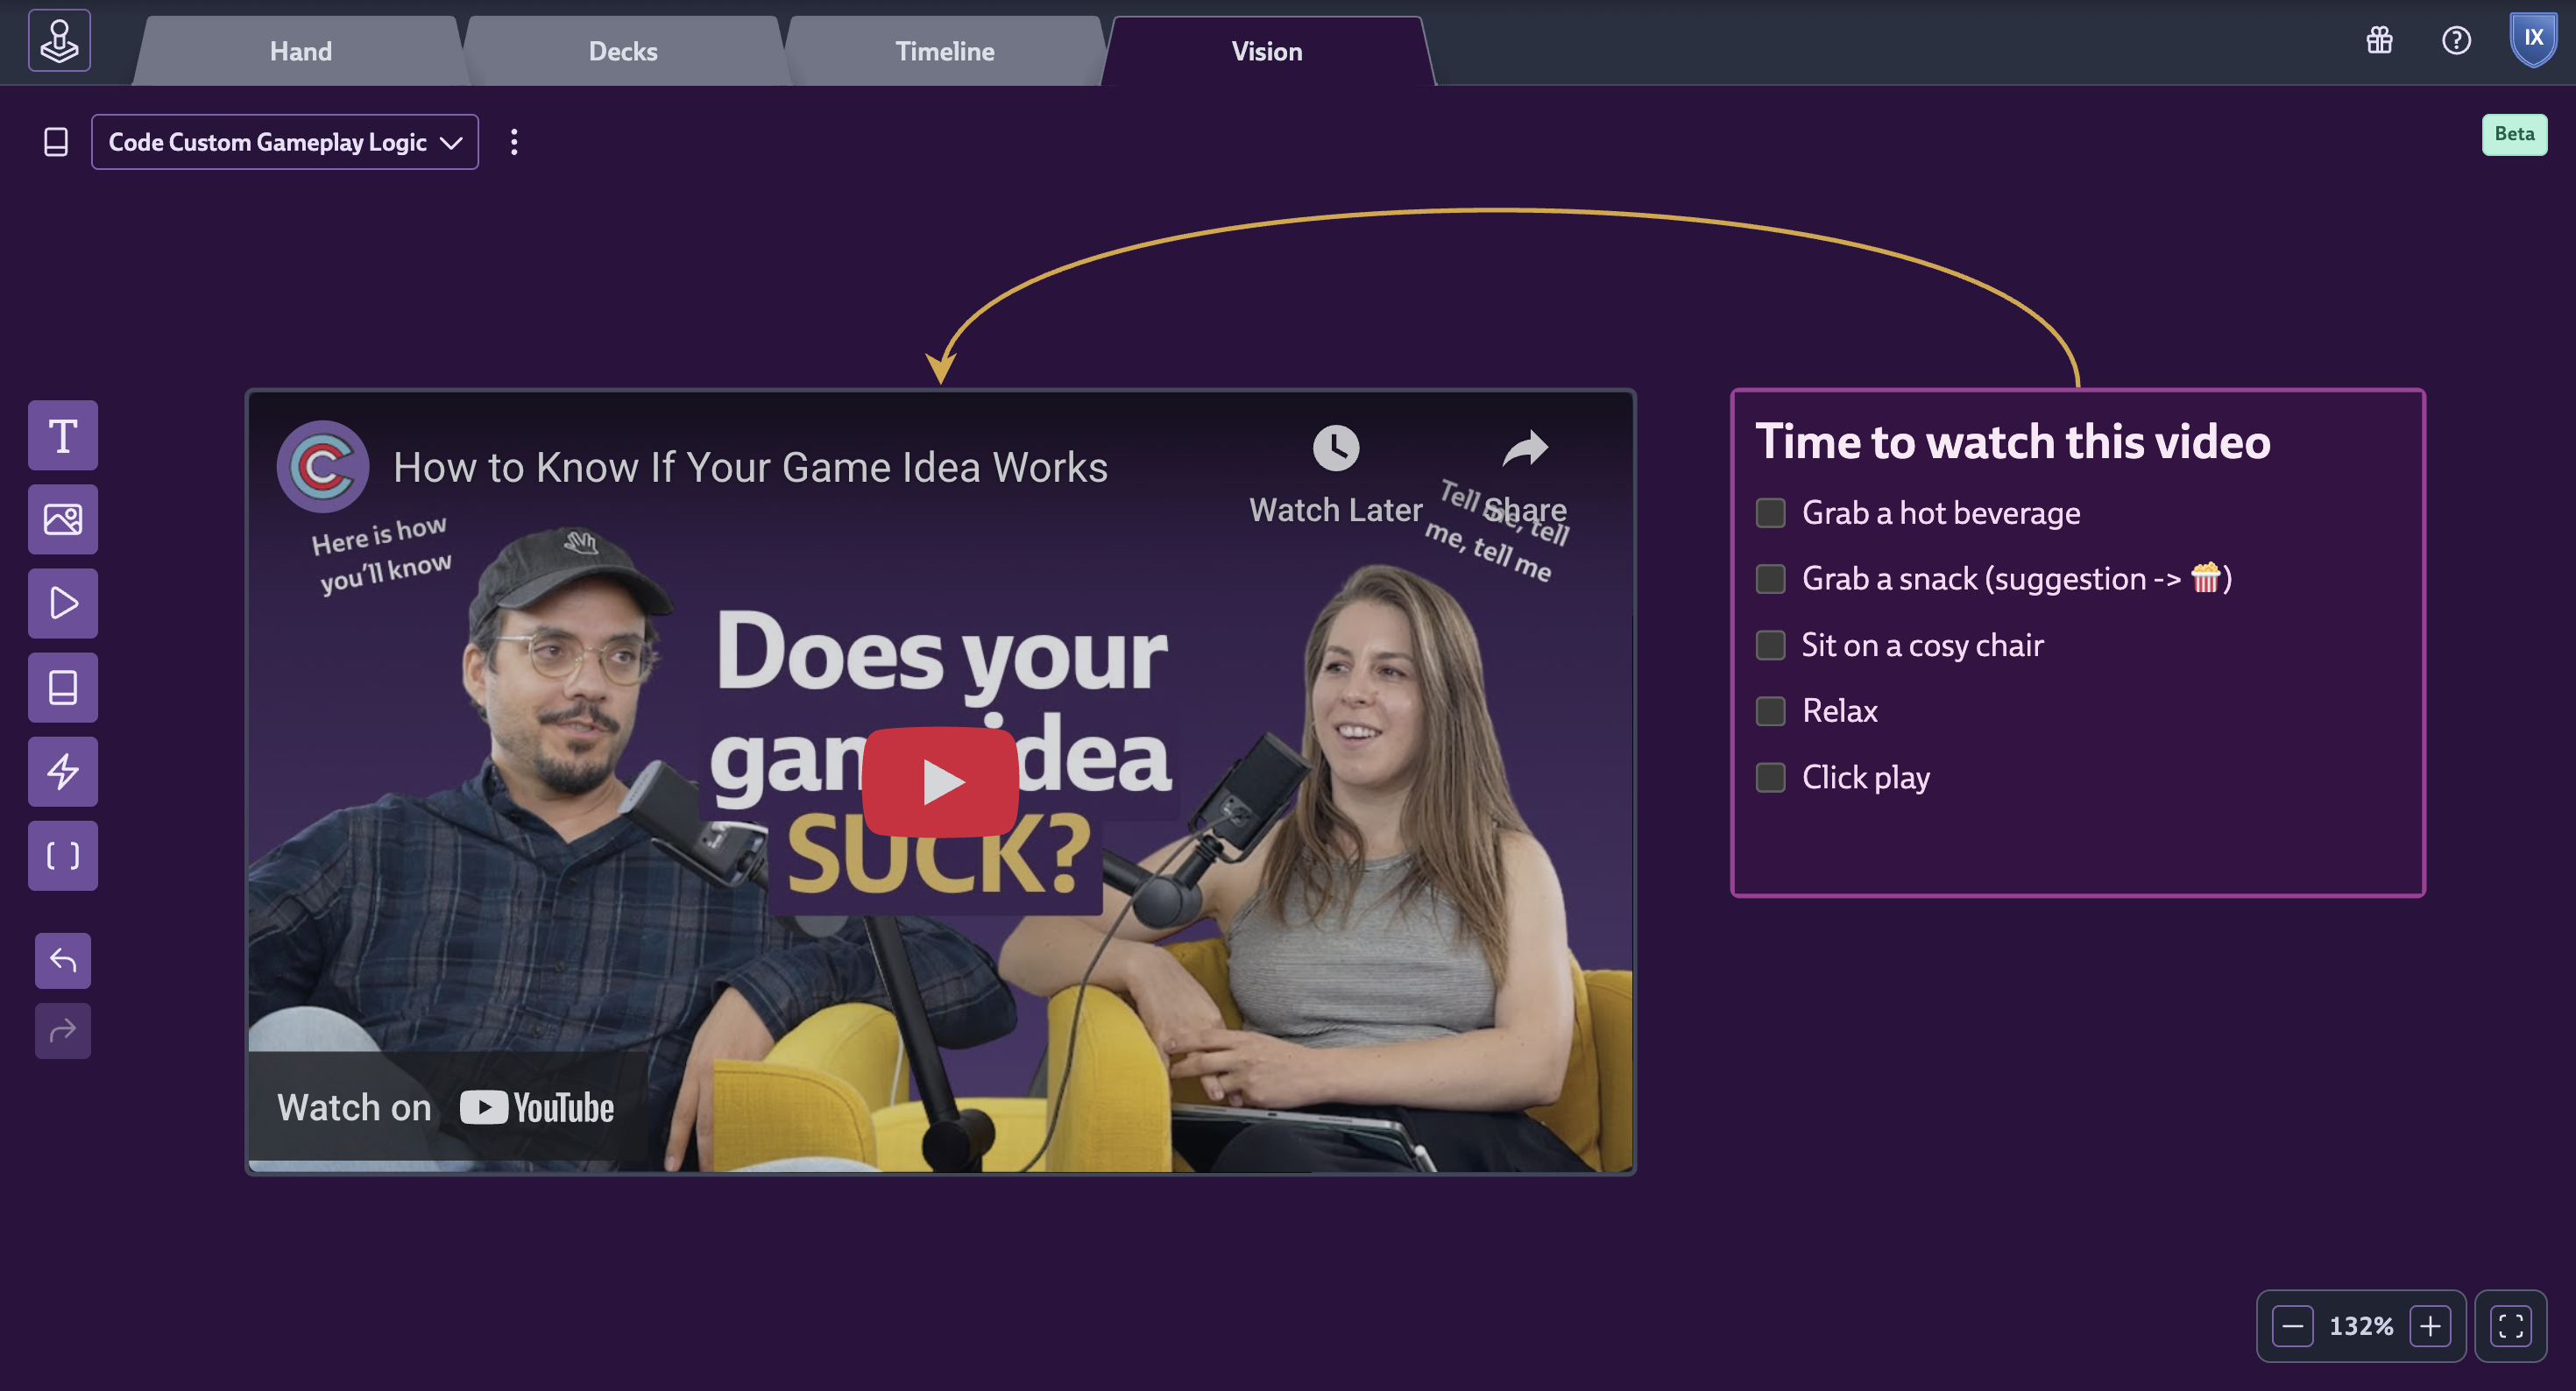Viewport: 2576px width, 1391px height.
Task: Tick the Sit on a cosy chair checkbox
Action: [x=1770, y=645]
